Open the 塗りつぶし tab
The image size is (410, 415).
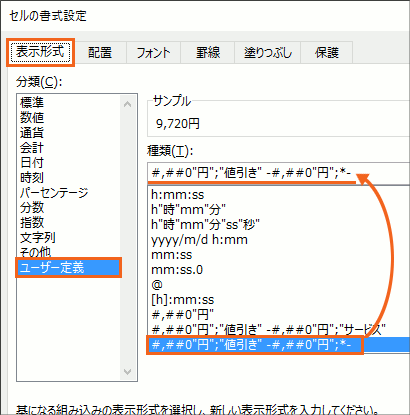tap(268, 53)
